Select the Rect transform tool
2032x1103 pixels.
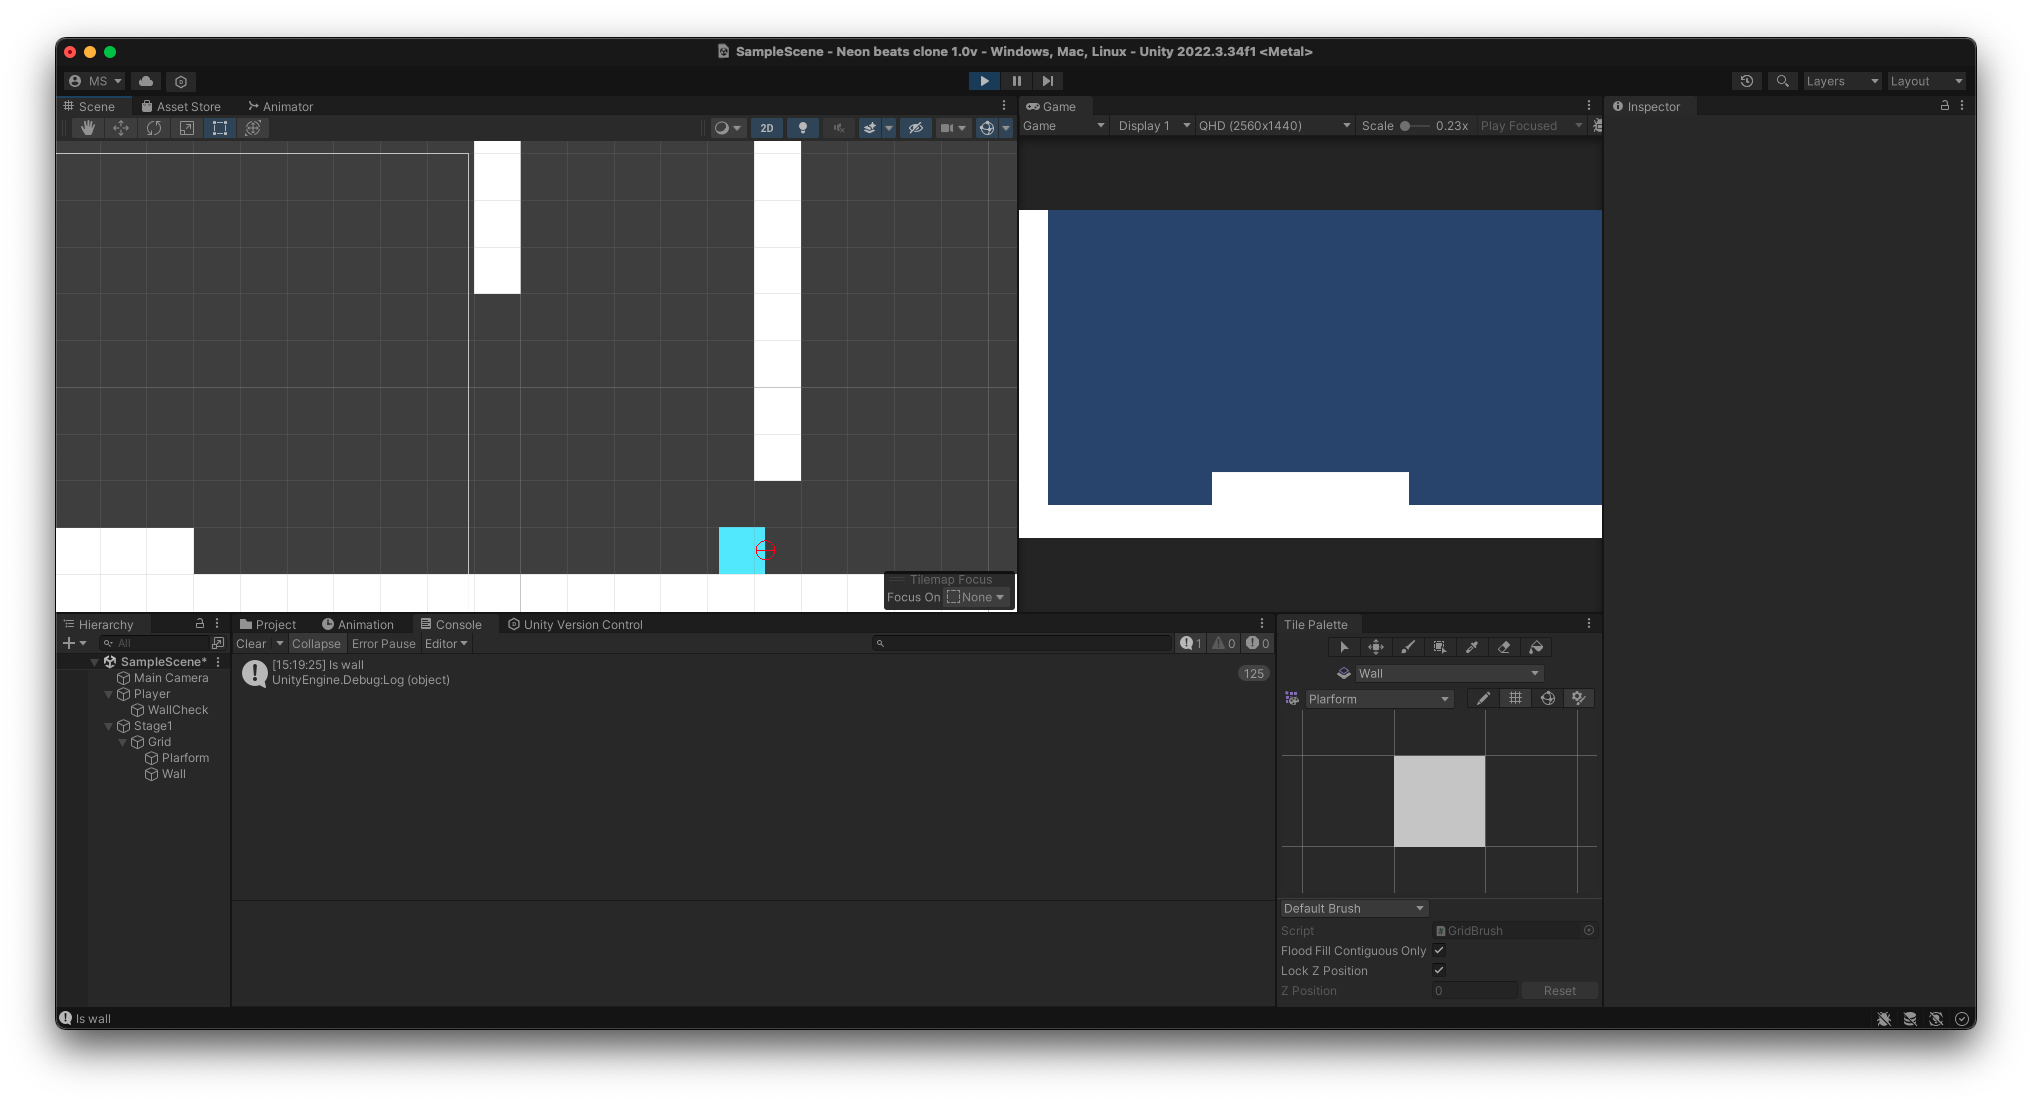coord(220,128)
